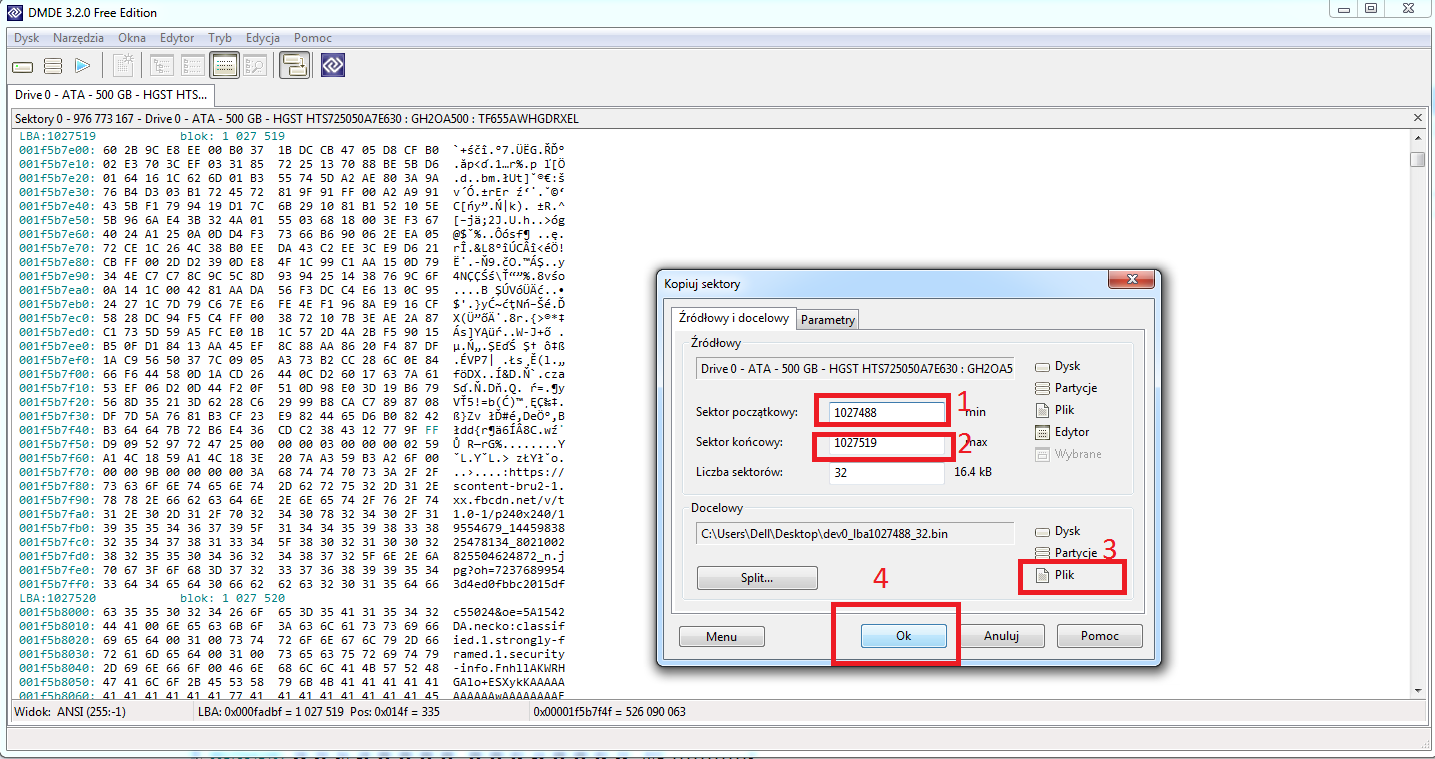Screen dimensions: 1435x759
Task: Open the select drive toolbar icon
Action: tap(23, 66)
